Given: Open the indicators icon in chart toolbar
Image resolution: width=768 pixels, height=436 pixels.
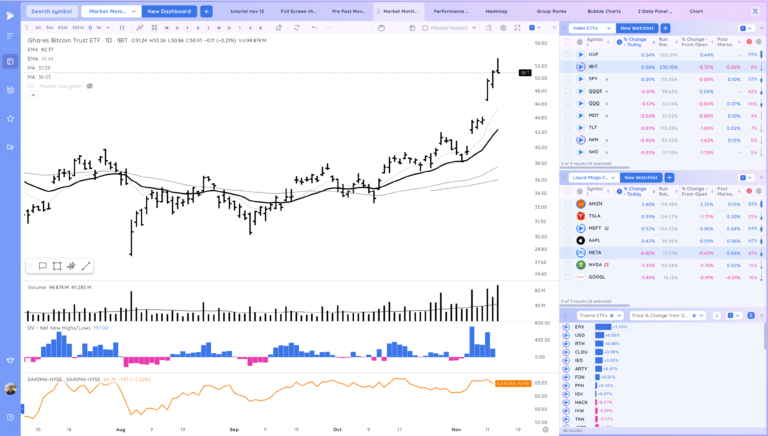Looking at the screenshot, I should [x=139, y=28].
